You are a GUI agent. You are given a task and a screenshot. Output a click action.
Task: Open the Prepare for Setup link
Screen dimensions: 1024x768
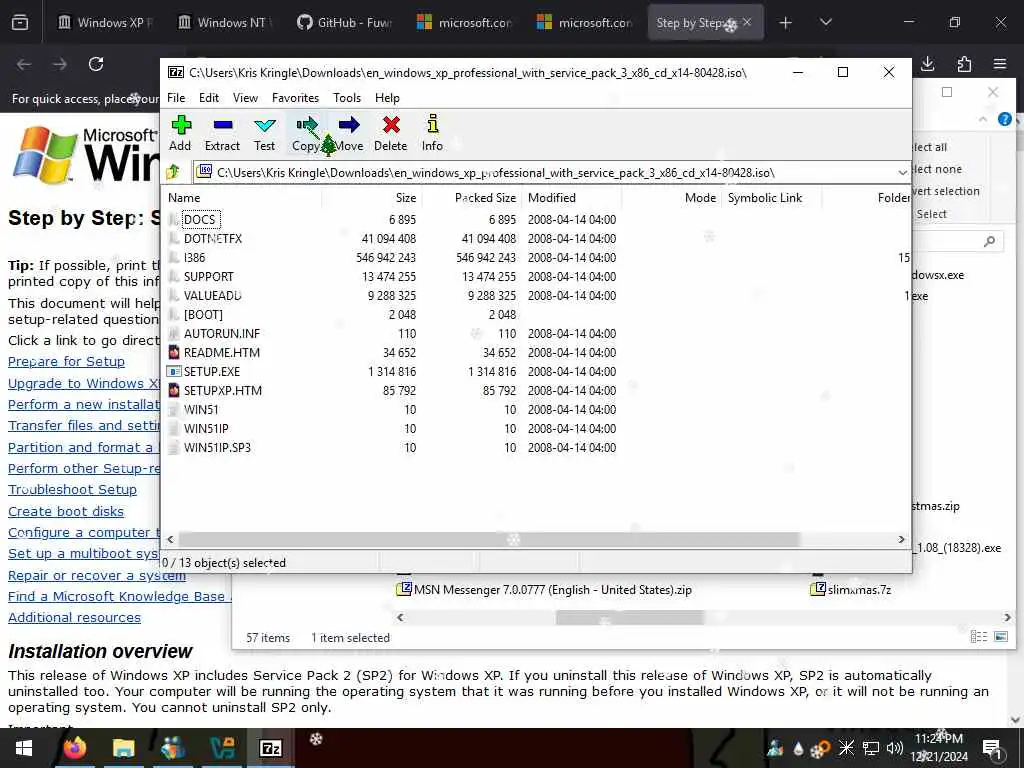(x=66, y=362)
